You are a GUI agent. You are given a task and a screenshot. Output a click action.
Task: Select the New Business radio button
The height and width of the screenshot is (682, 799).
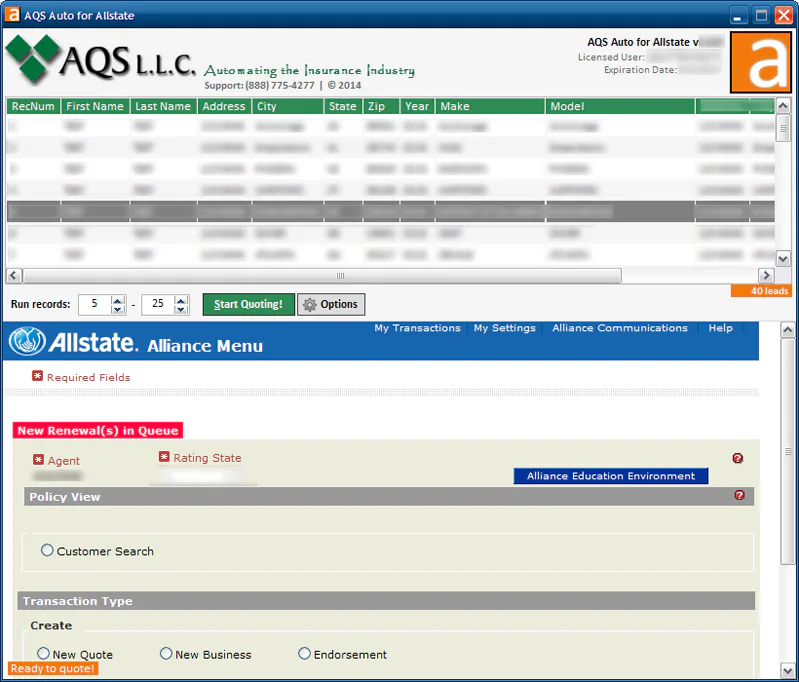(166, 653)
